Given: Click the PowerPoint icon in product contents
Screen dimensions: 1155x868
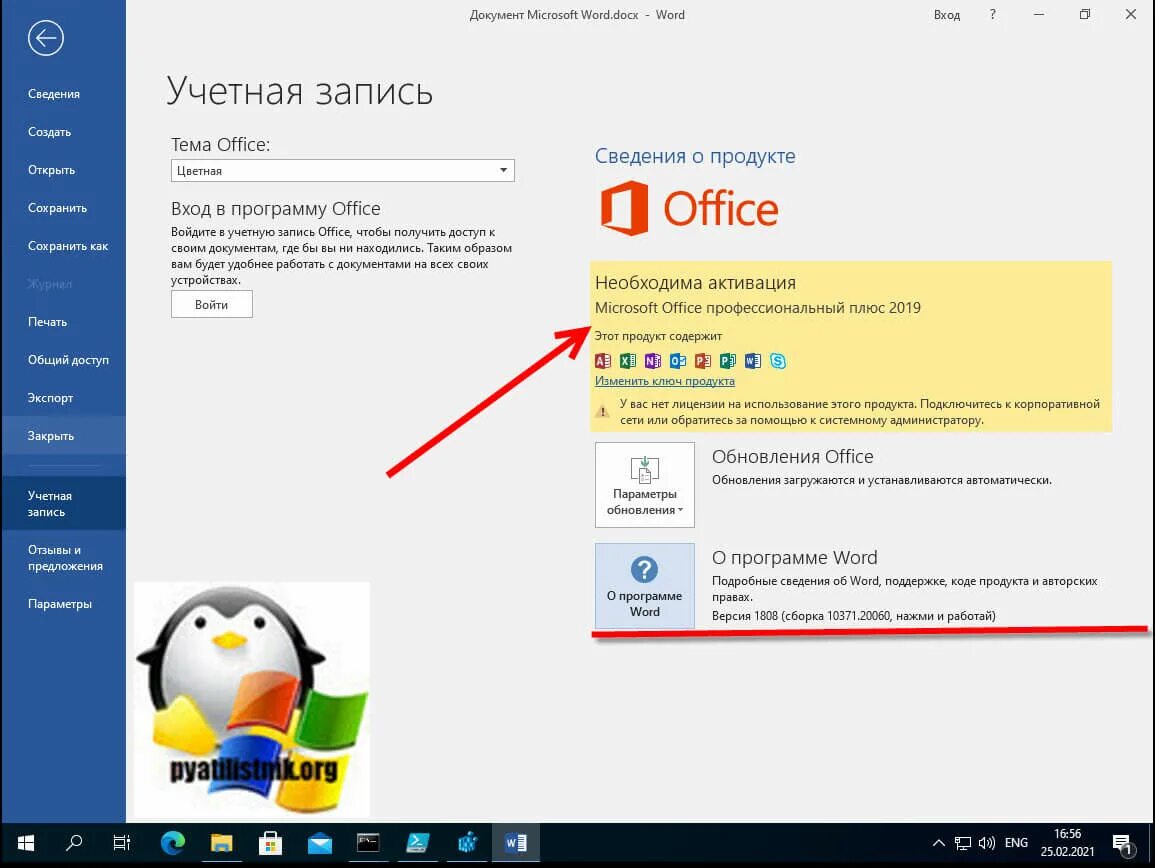Looking at the screenshot, I should [x=703, y=360].
